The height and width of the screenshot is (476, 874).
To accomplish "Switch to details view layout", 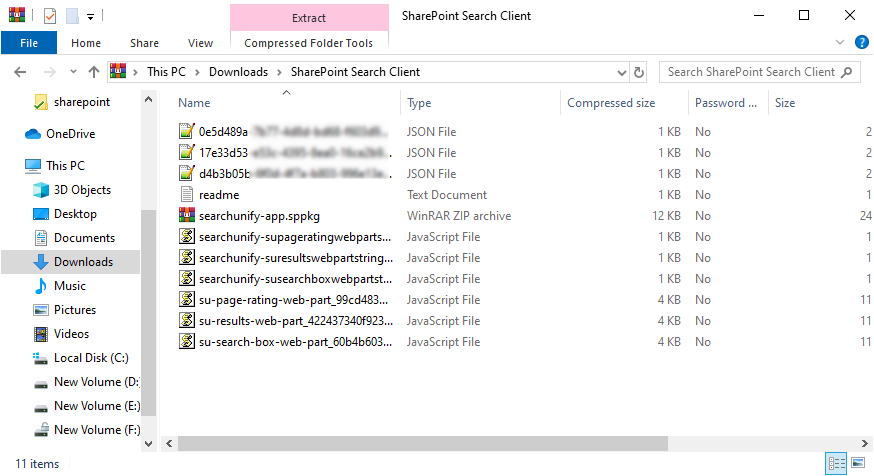I will point(835,464).
